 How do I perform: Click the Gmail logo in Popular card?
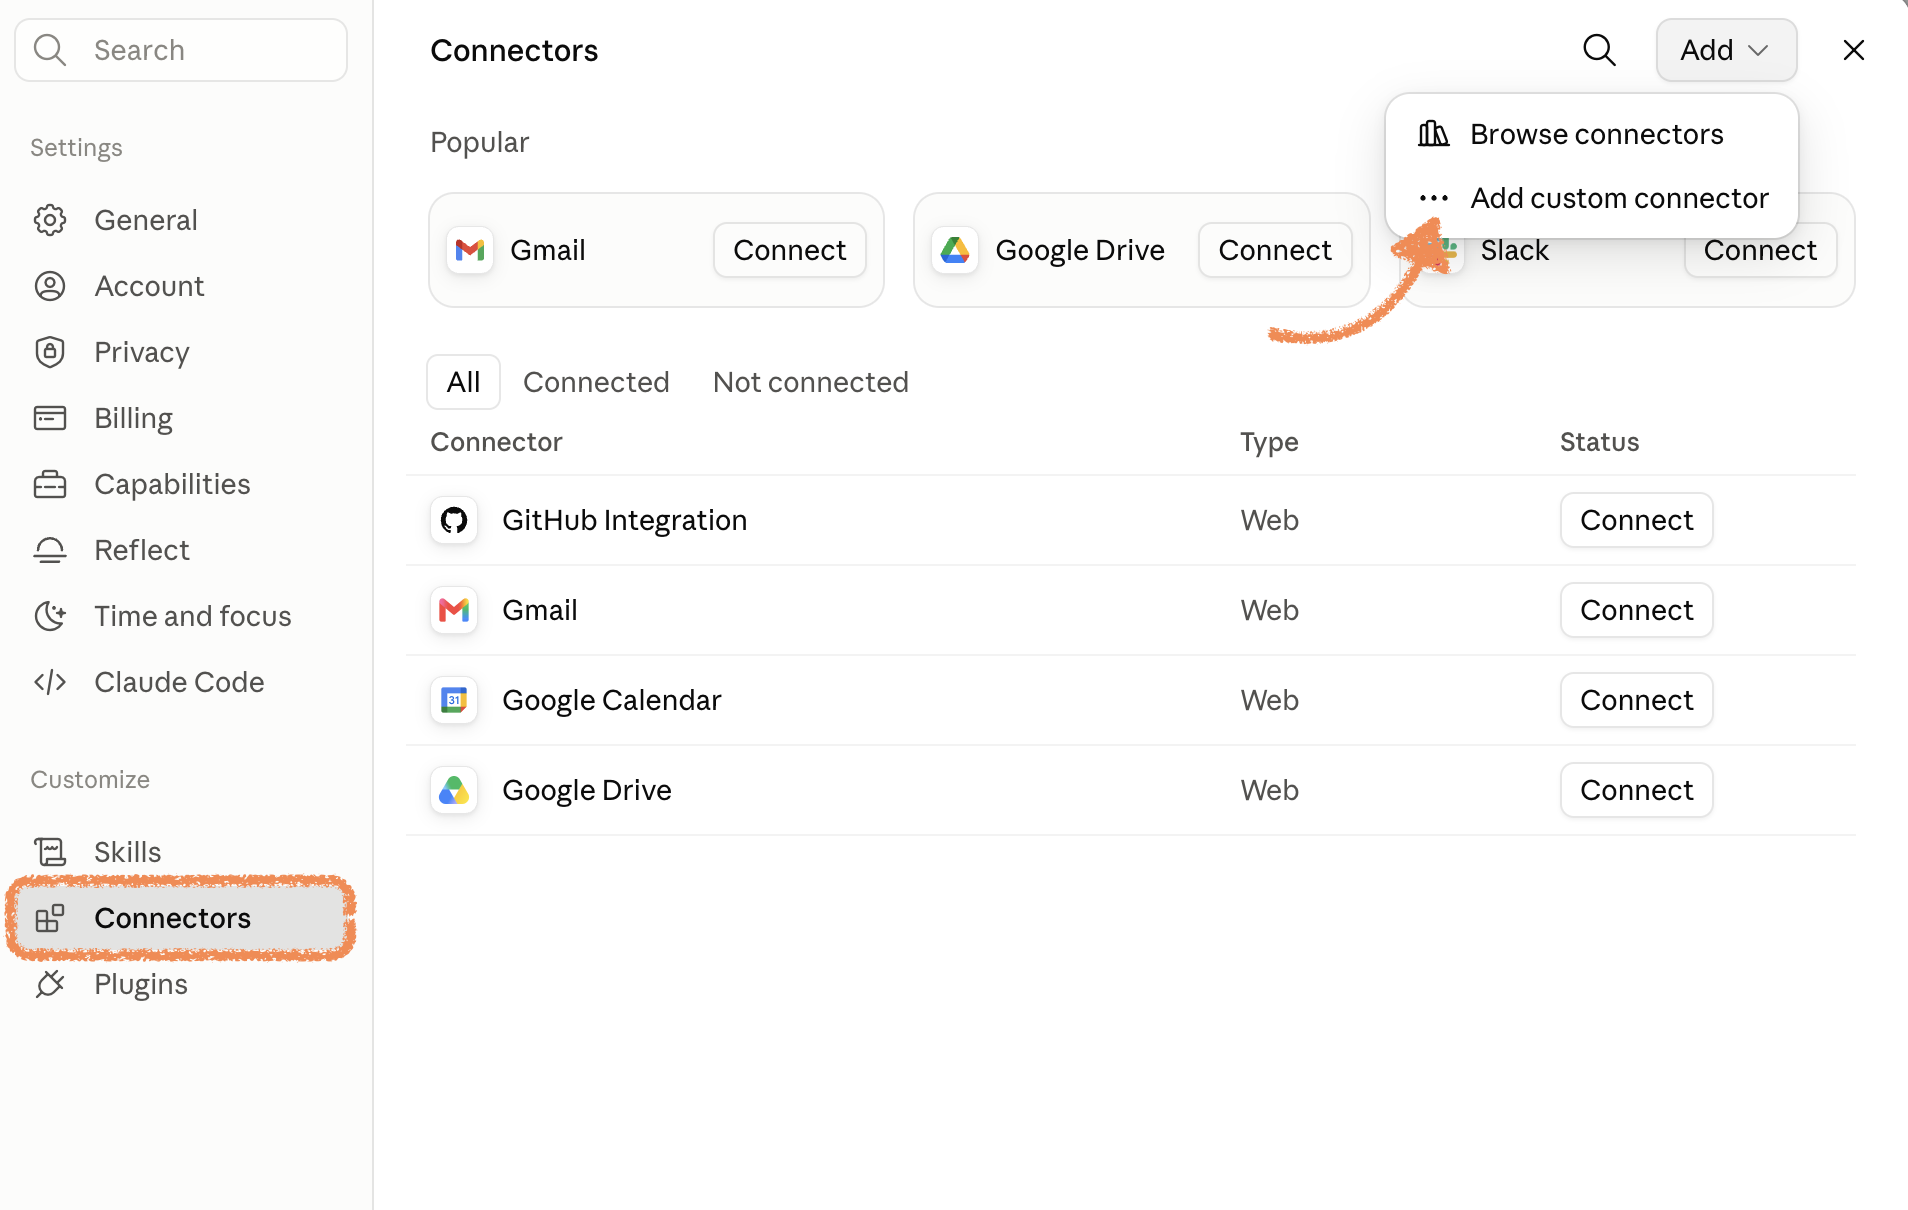470,250
